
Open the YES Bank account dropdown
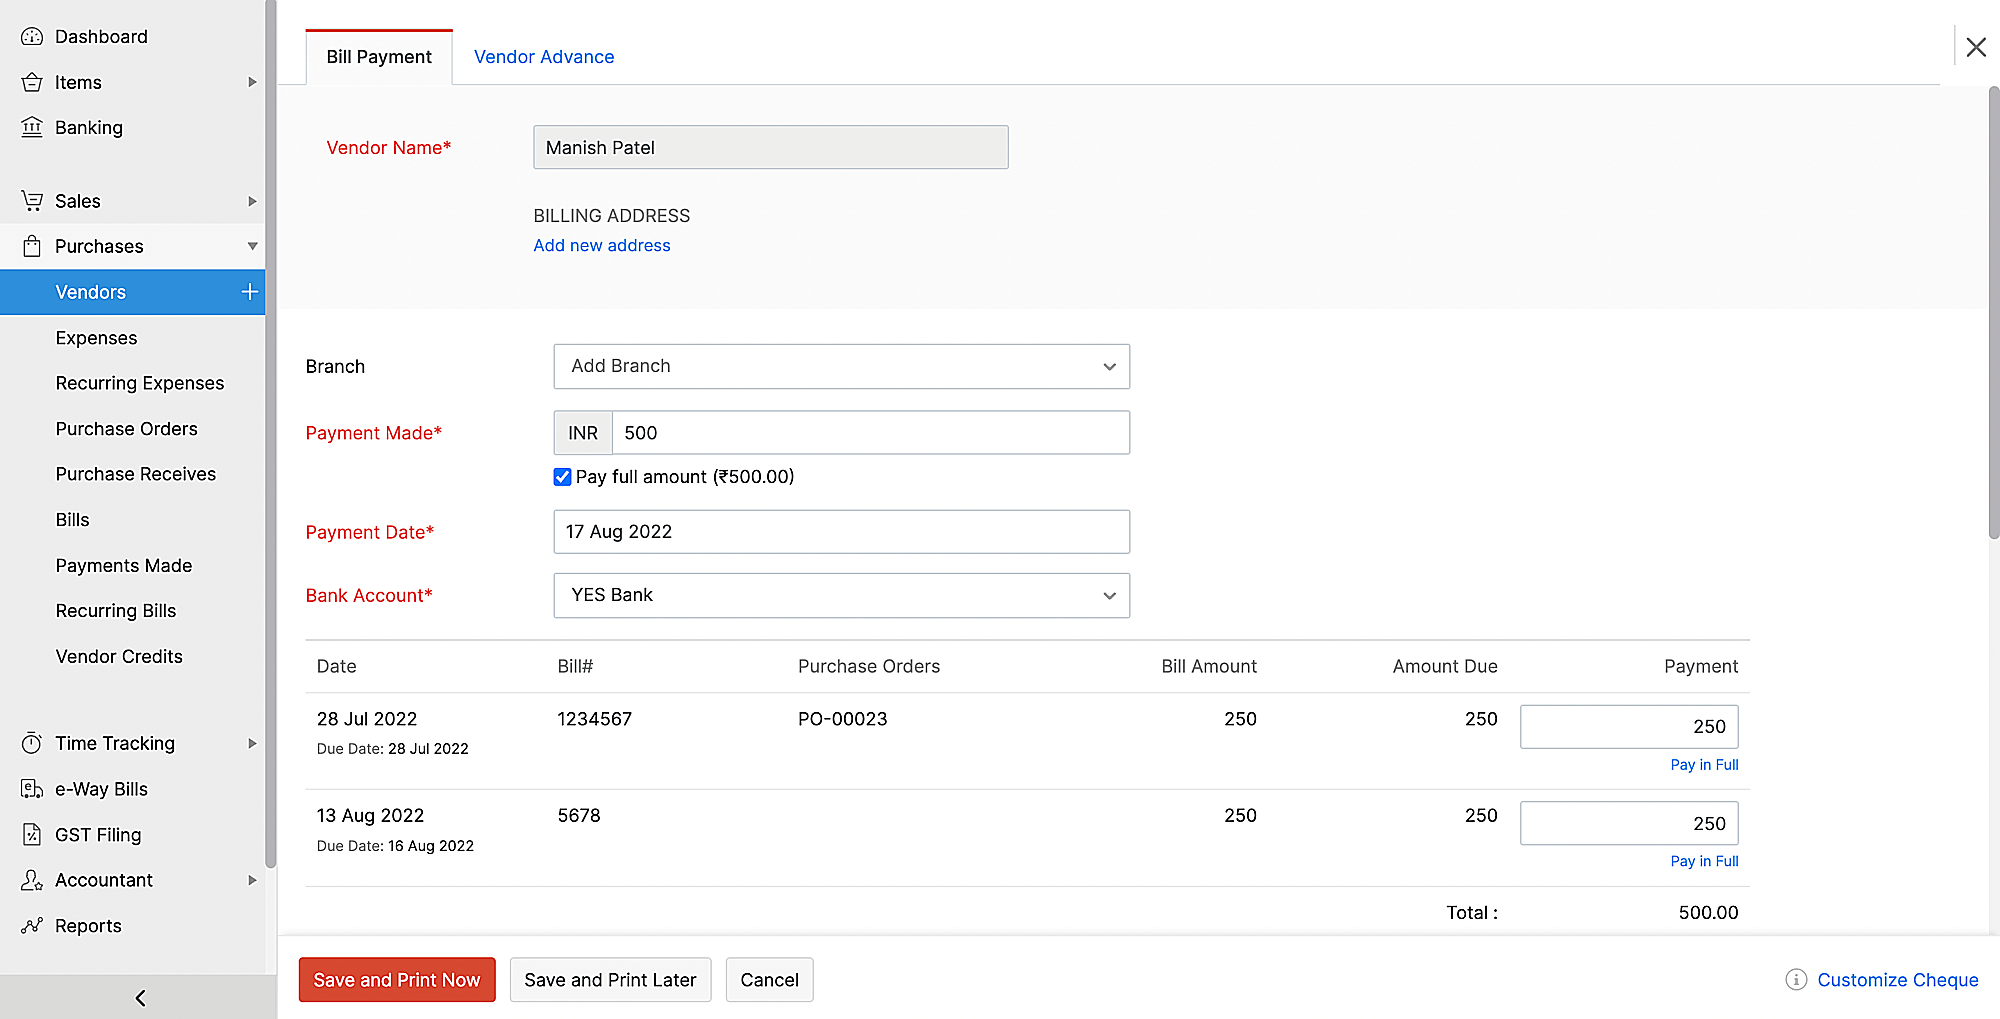[841, 595]
